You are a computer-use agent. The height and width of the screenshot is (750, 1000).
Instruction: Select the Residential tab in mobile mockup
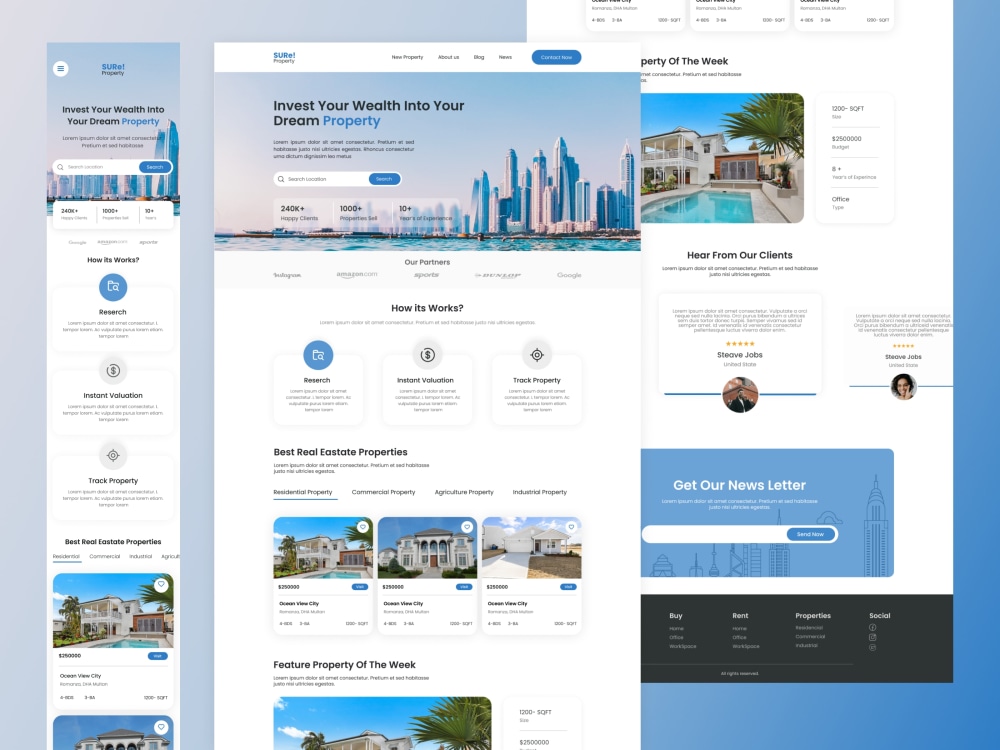click(66, 557)
